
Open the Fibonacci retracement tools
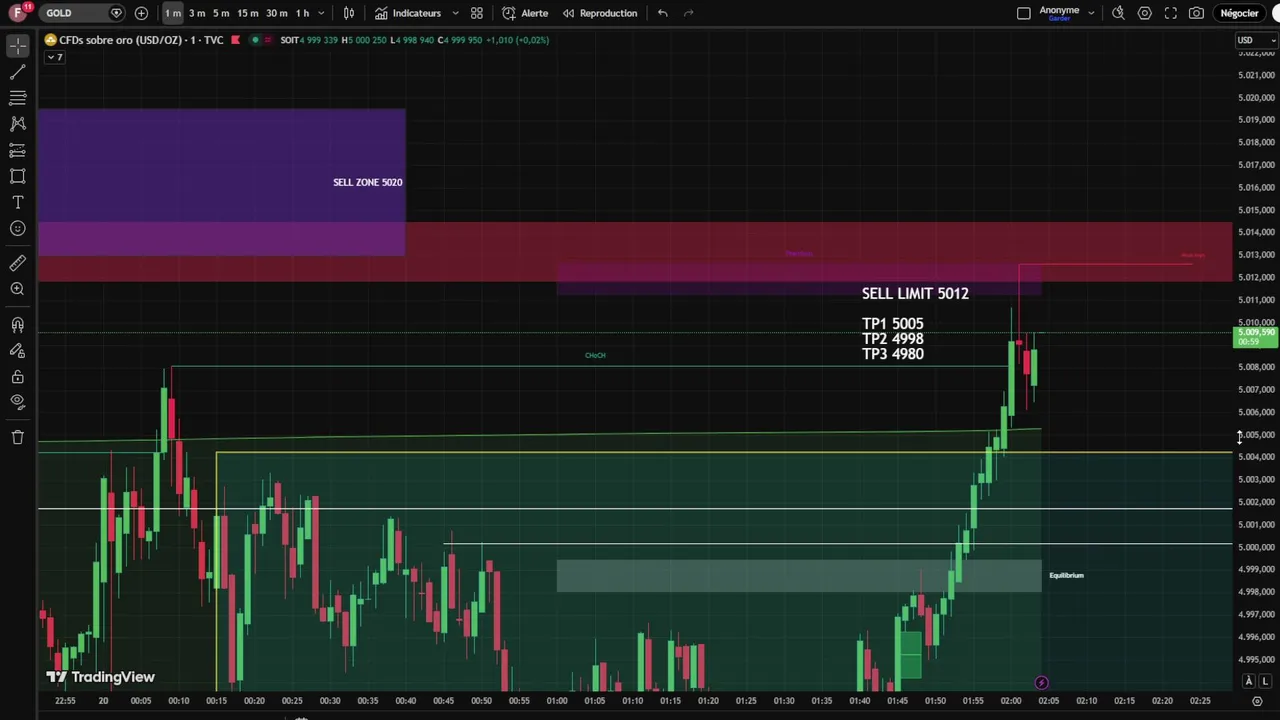[x=17, y=98]
